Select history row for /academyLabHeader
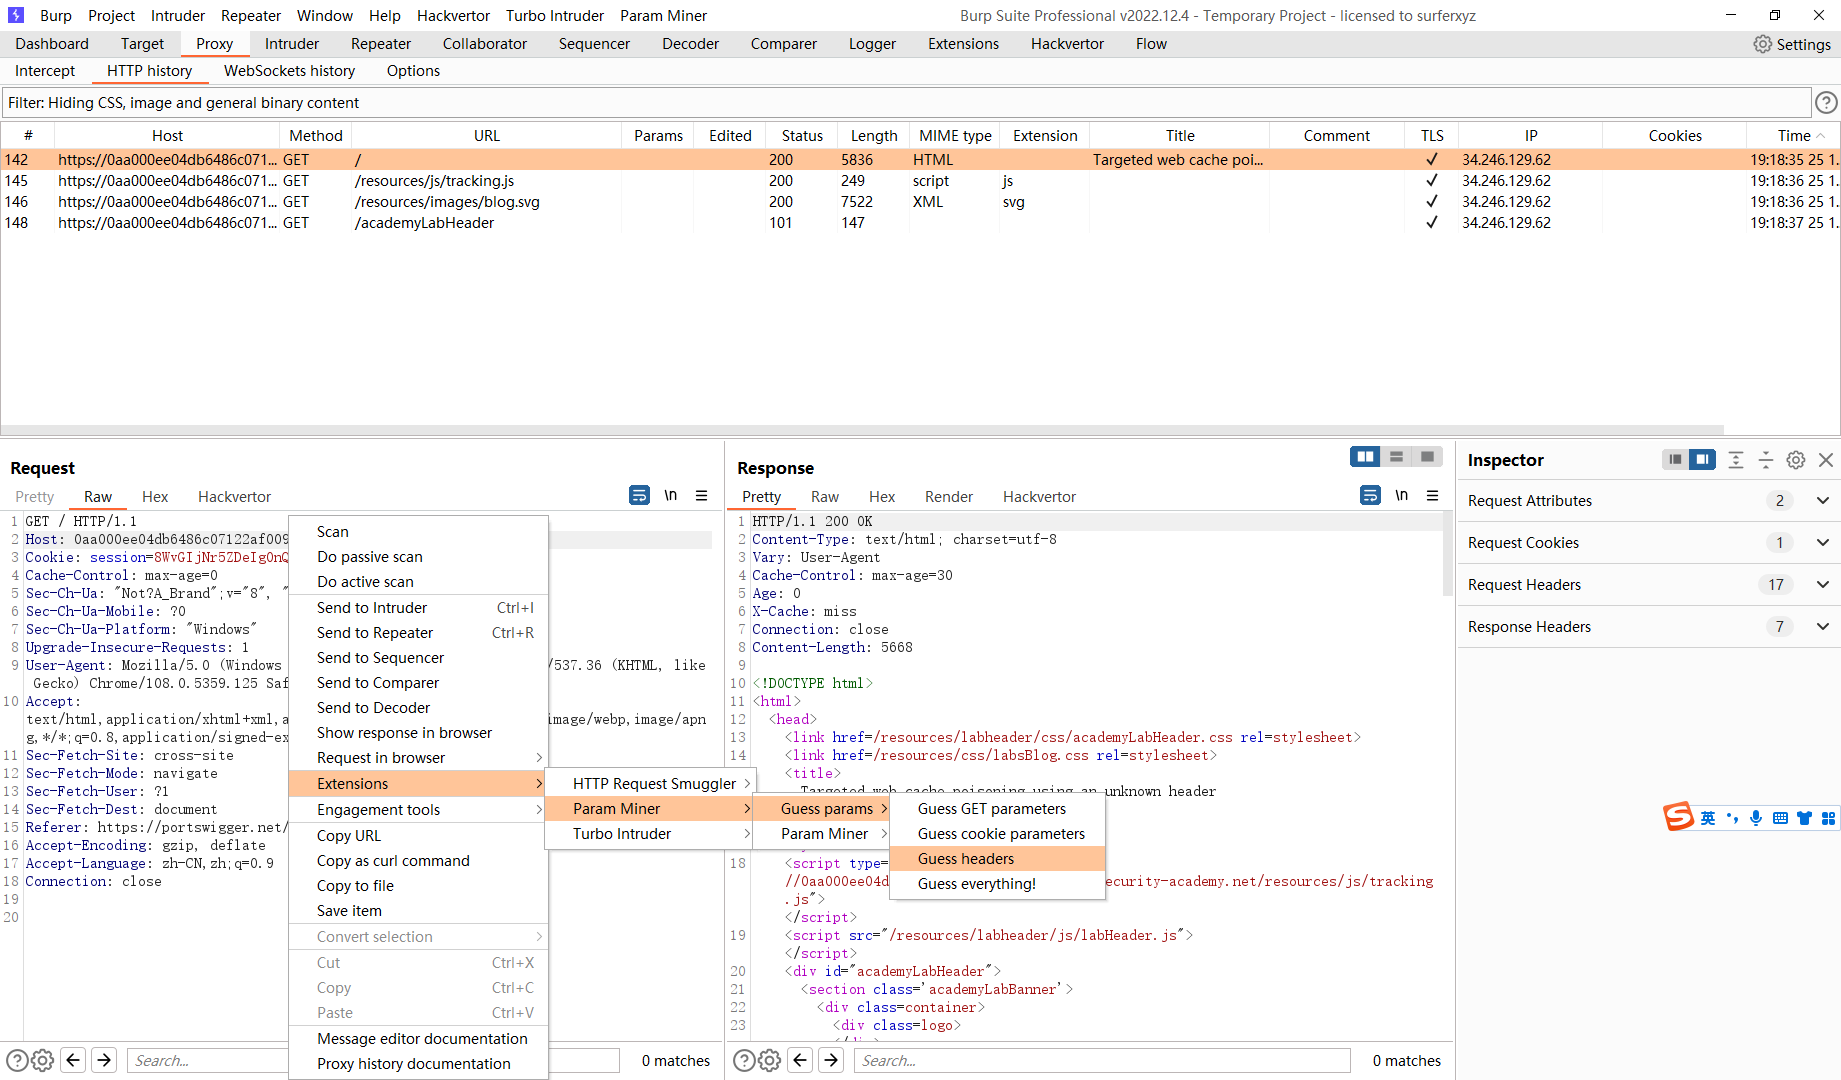This screenshot has width=1841, height=1080. (x=920, y=223)
